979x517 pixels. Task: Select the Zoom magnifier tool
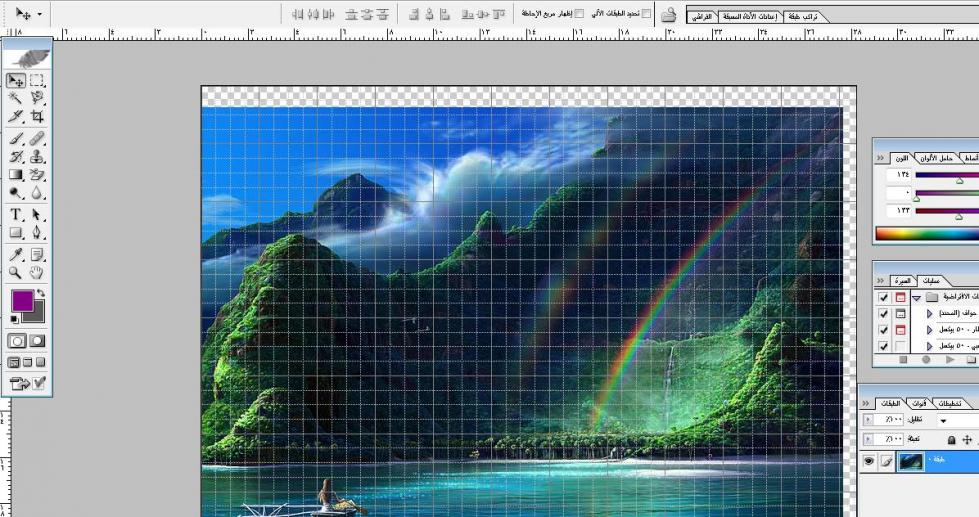(x=16, y=272)
